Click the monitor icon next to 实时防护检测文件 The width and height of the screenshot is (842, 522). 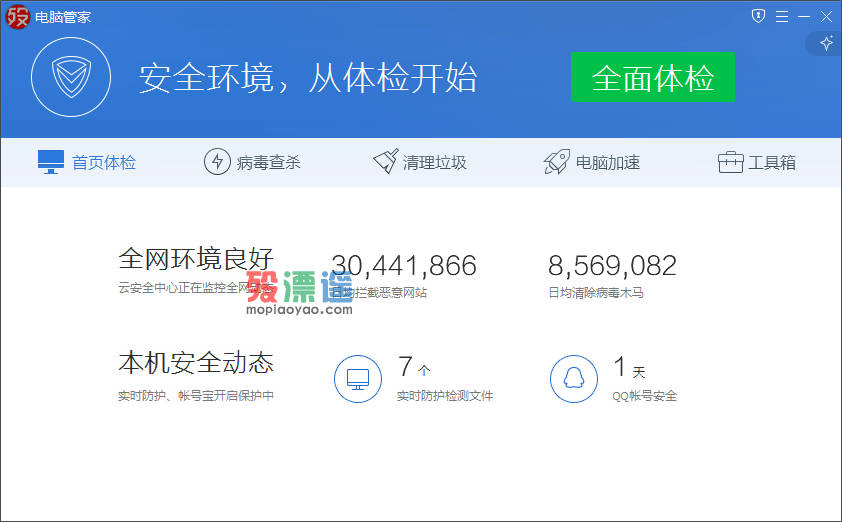tap(358, 379)
